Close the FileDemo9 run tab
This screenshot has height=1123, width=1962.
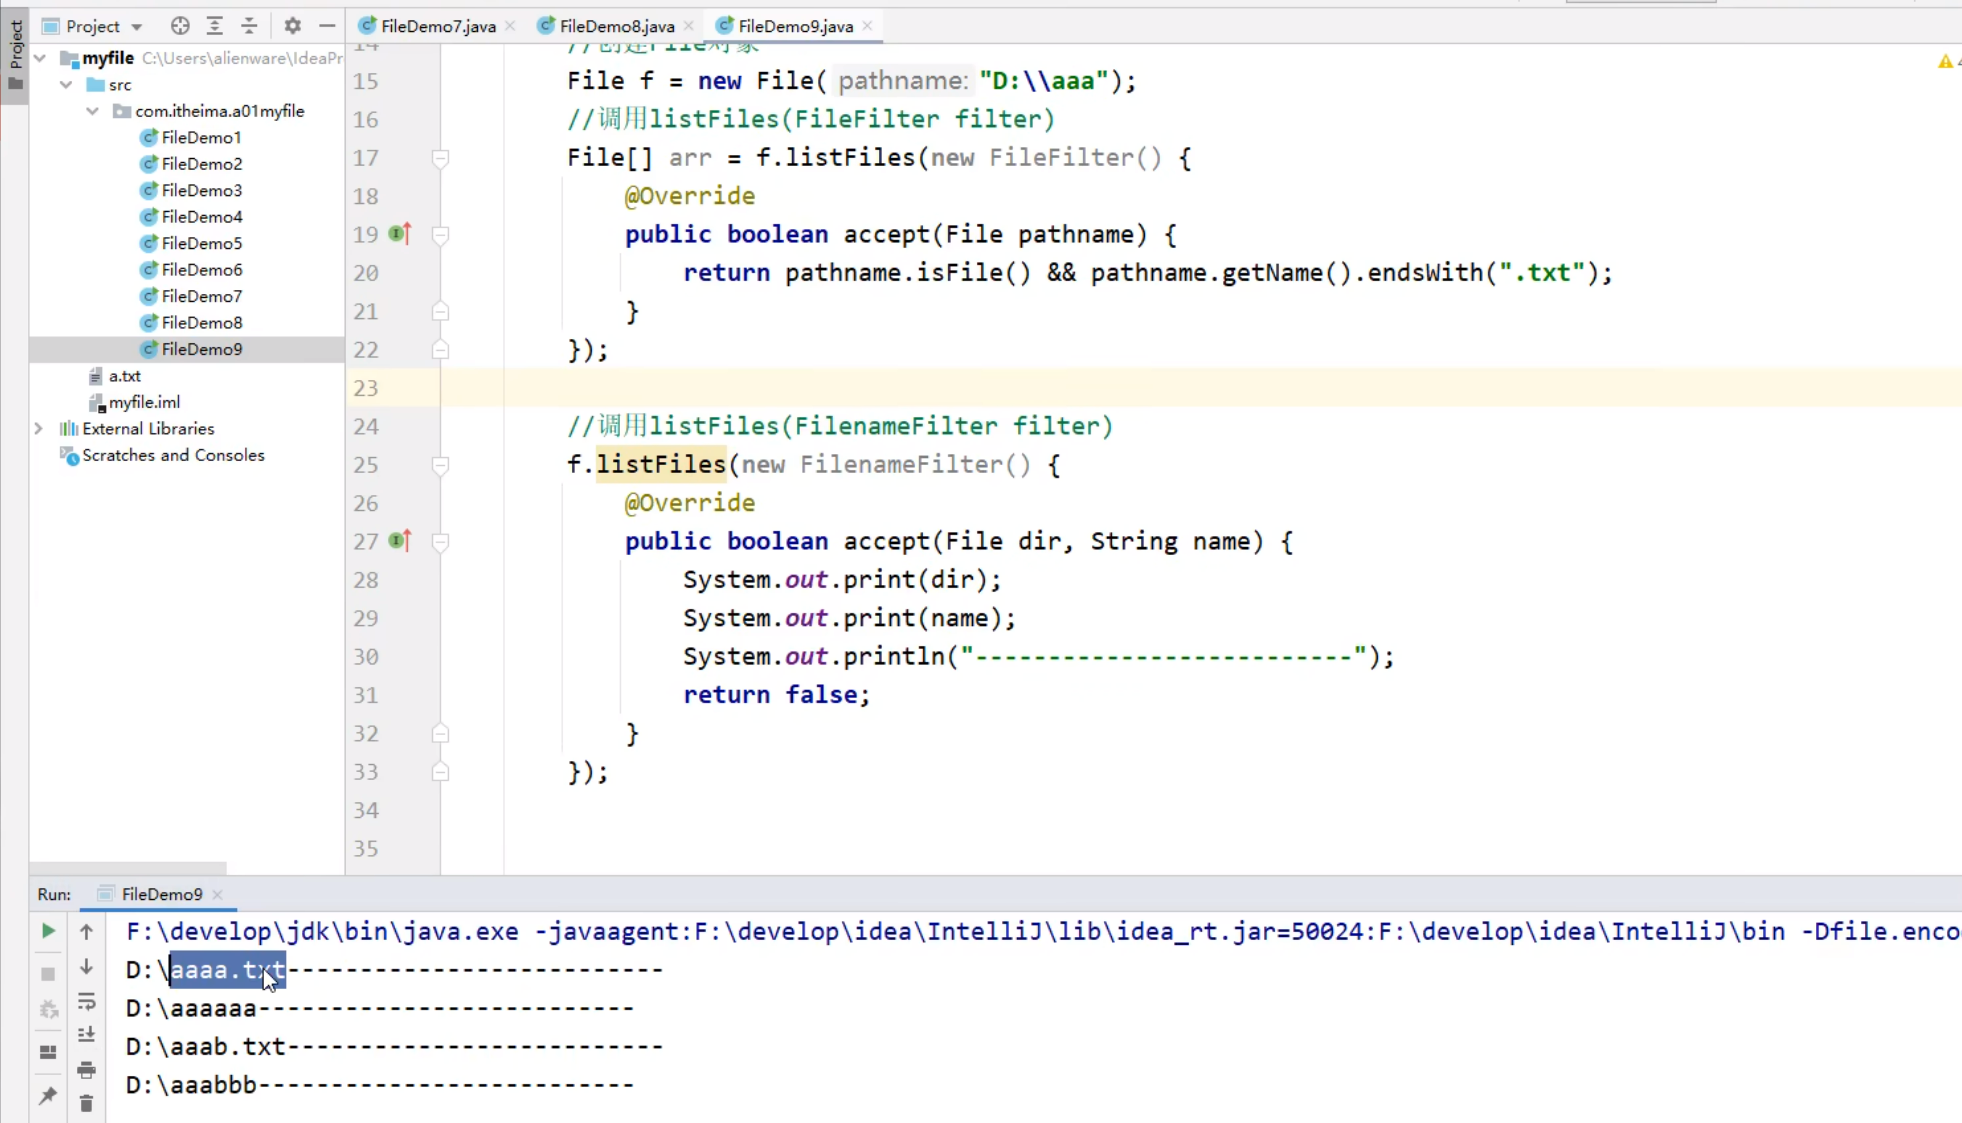[x=220, y=894]
